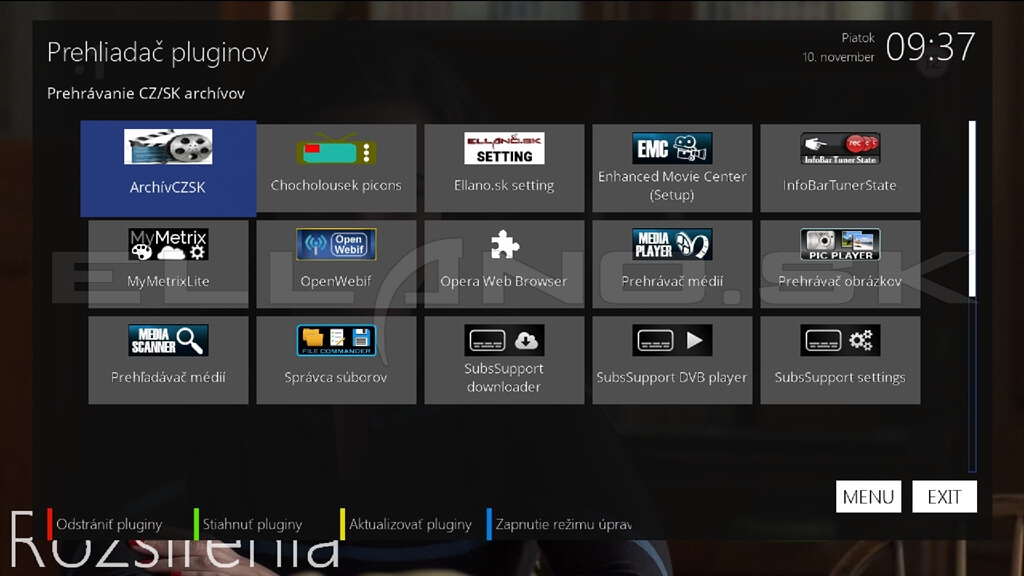
Task: Open the SubsSupport settings plugin
Action: pyautogui.click(x=840, y=360)
